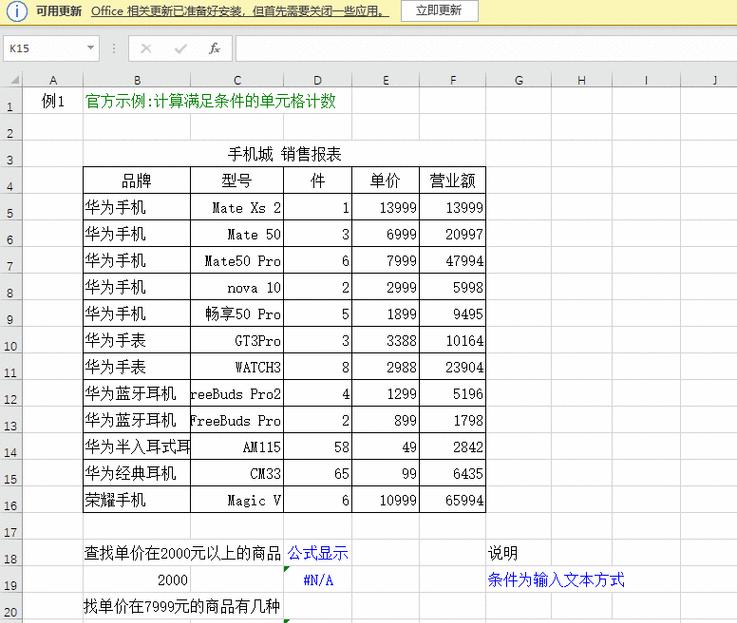Click the Mate50 Pro cell

(237, 260)
